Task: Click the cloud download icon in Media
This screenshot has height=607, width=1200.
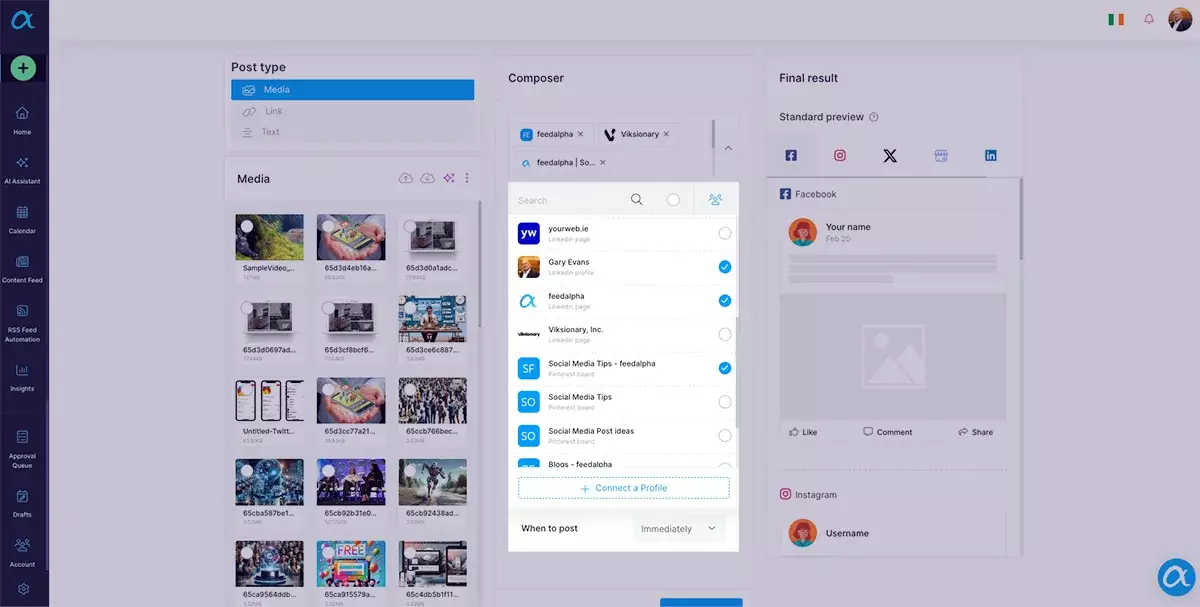Action: point(428,178)
